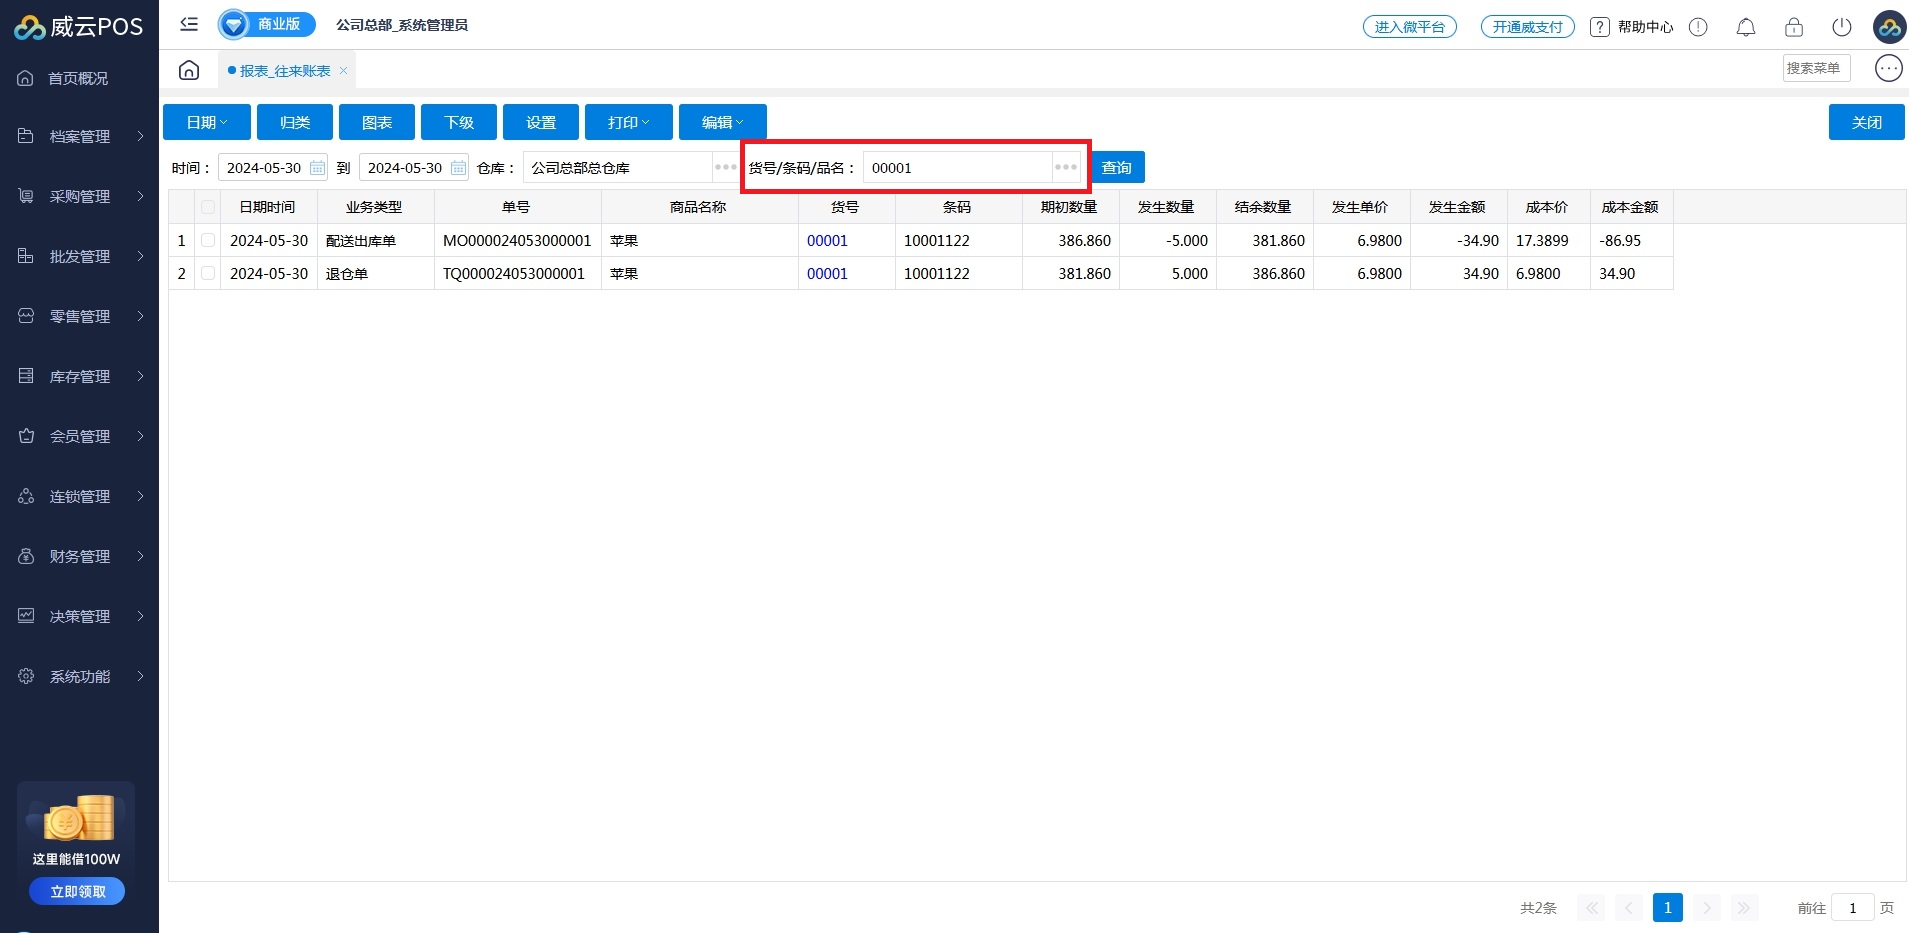Click the 货号/条码/品名 input field
This screenshot has height=933, width=1909.
pos(957,168)
